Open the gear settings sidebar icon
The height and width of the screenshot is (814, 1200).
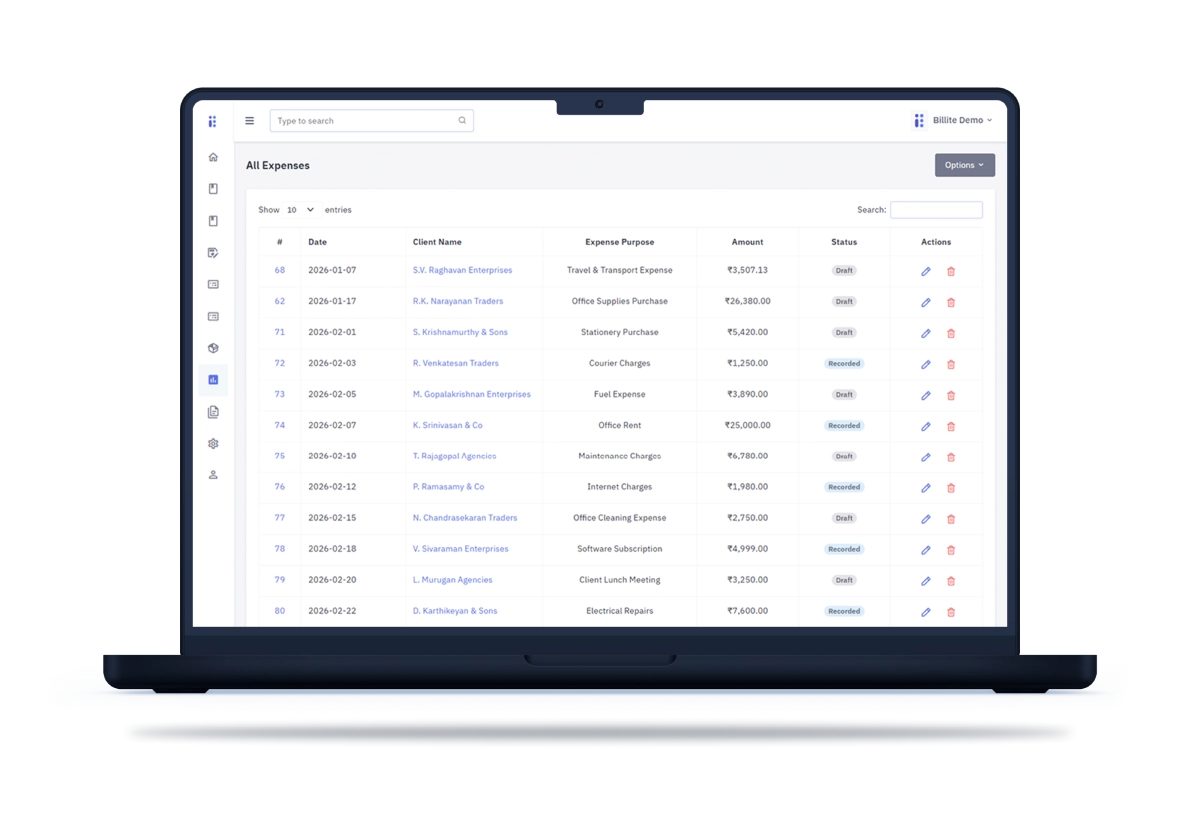pyautogui.click(x=213, y=443)
